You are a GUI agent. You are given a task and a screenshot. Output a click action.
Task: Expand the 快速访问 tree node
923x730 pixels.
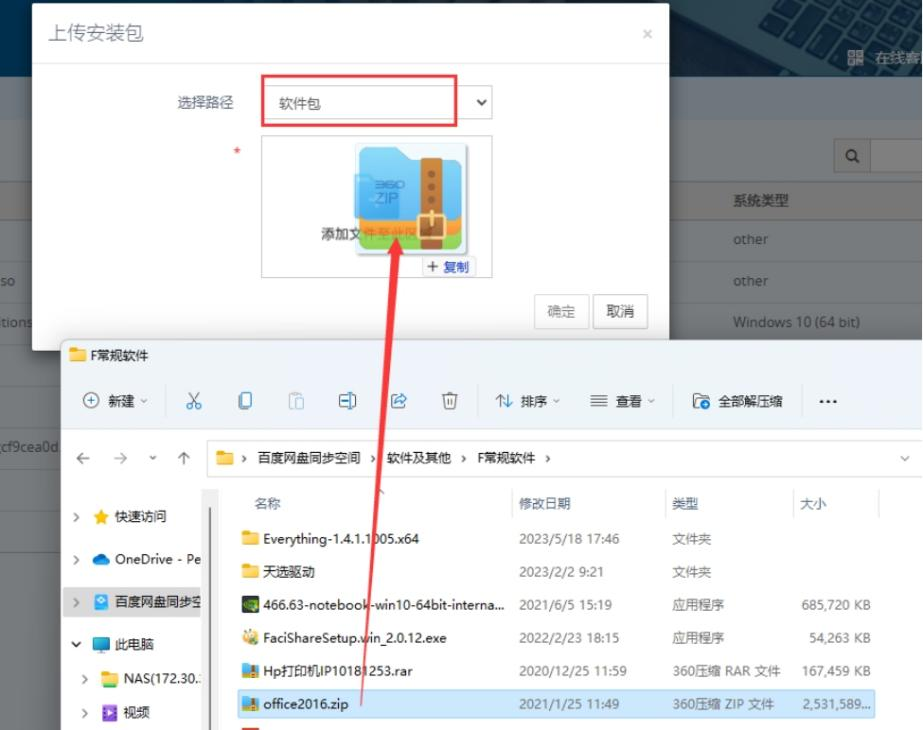(77, 517)
